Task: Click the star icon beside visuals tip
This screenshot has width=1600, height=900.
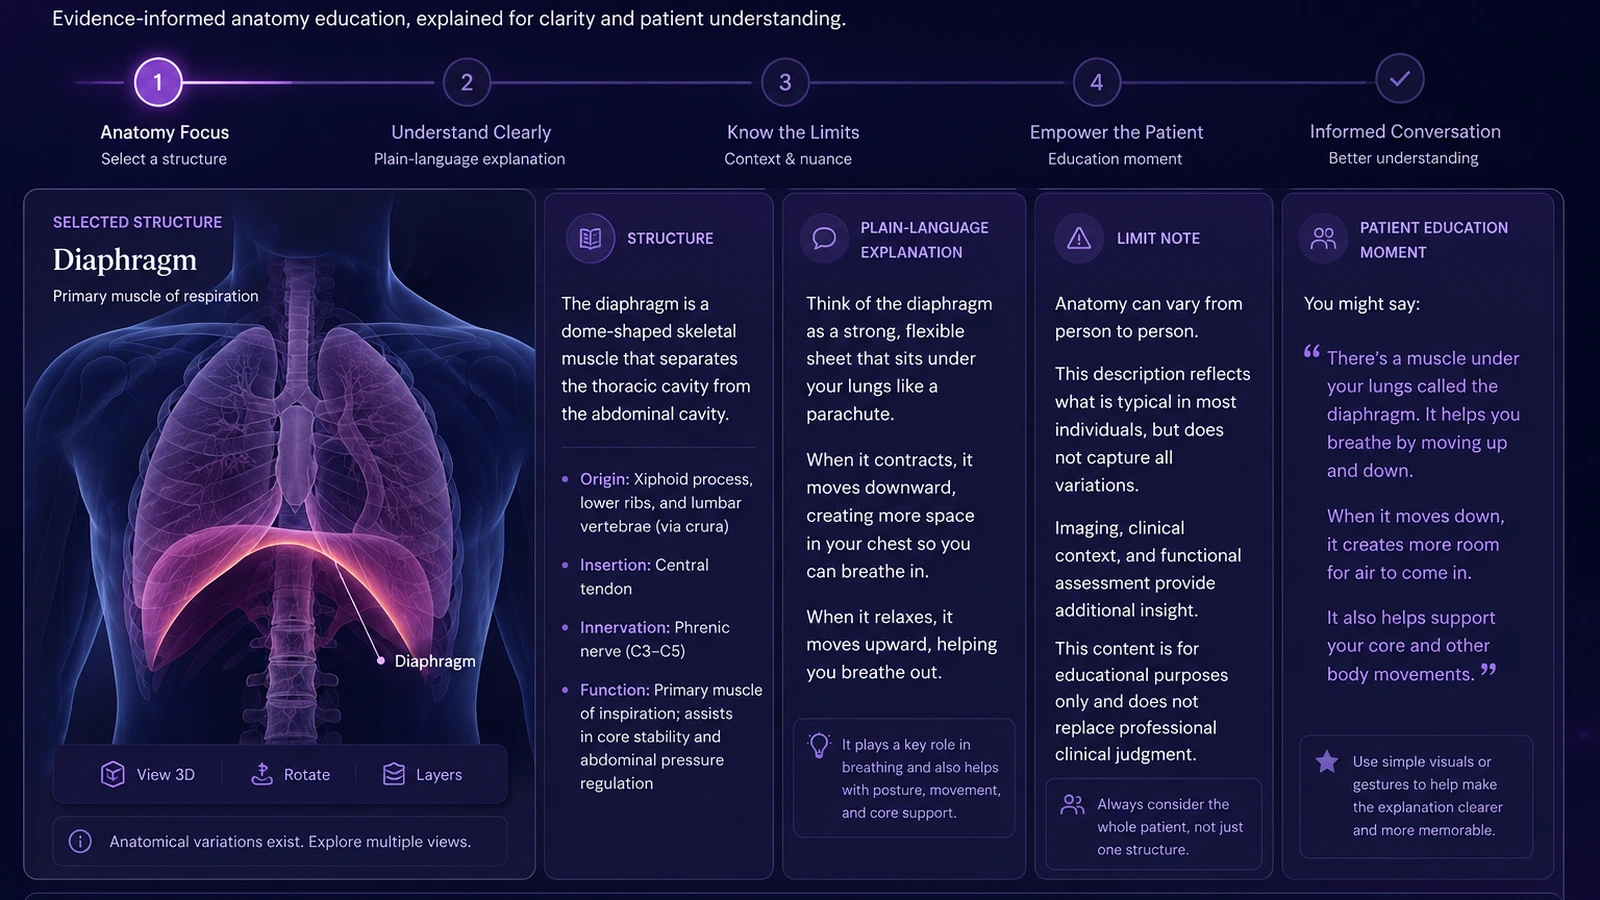Action: click(x=1327, y=762)
